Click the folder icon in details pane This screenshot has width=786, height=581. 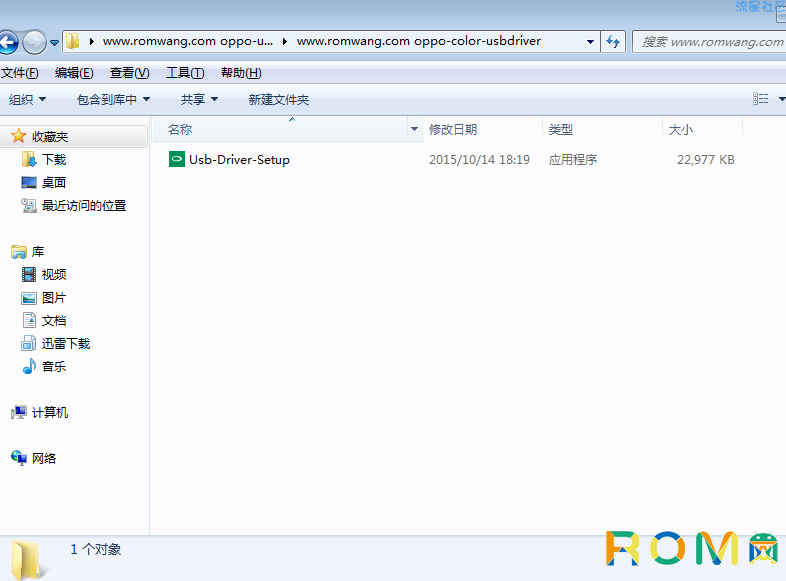[28, 560]
